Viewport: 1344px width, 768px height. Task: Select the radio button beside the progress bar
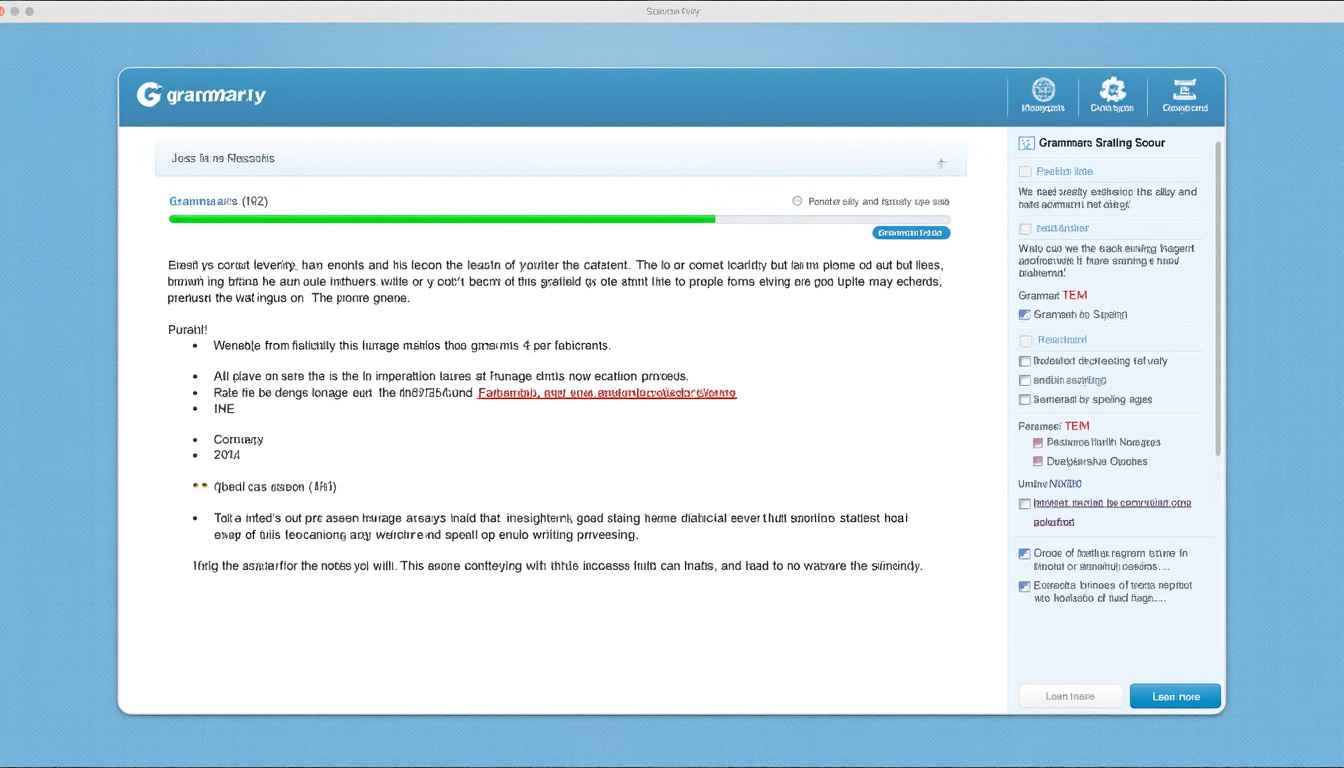797,201
